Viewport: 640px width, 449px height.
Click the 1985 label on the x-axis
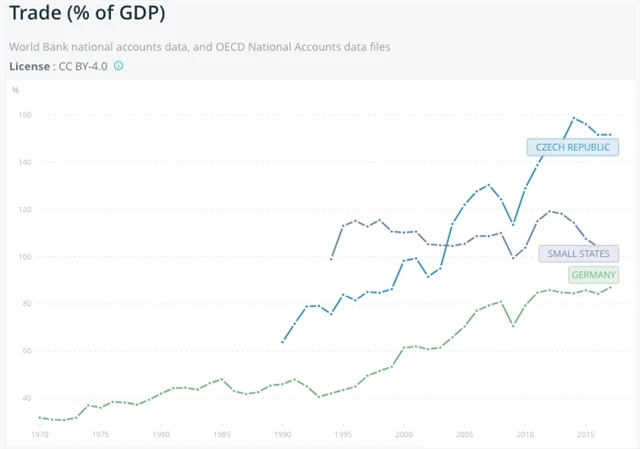[x=222, y=436]
